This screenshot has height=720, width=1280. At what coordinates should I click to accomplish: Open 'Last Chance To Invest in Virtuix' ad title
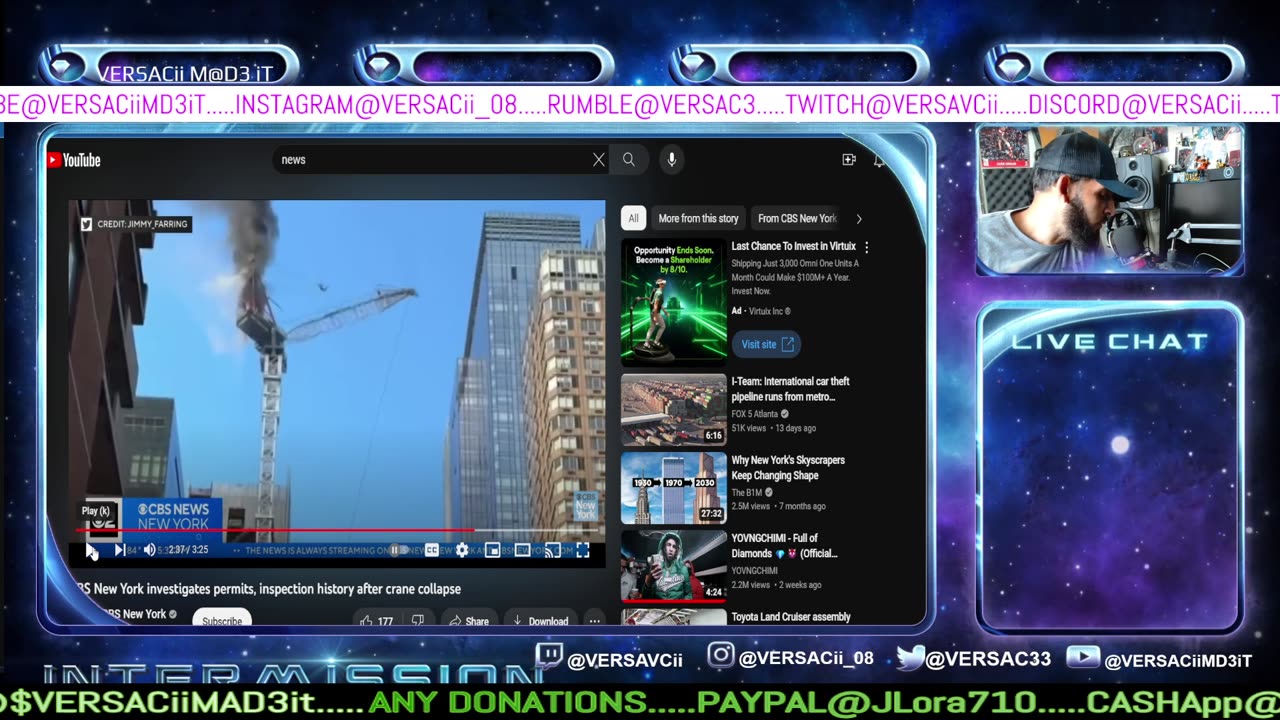(794, 246)
